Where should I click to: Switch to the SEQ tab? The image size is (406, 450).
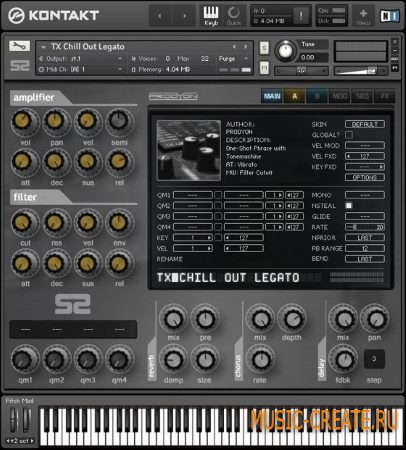[x=362, y=96]
